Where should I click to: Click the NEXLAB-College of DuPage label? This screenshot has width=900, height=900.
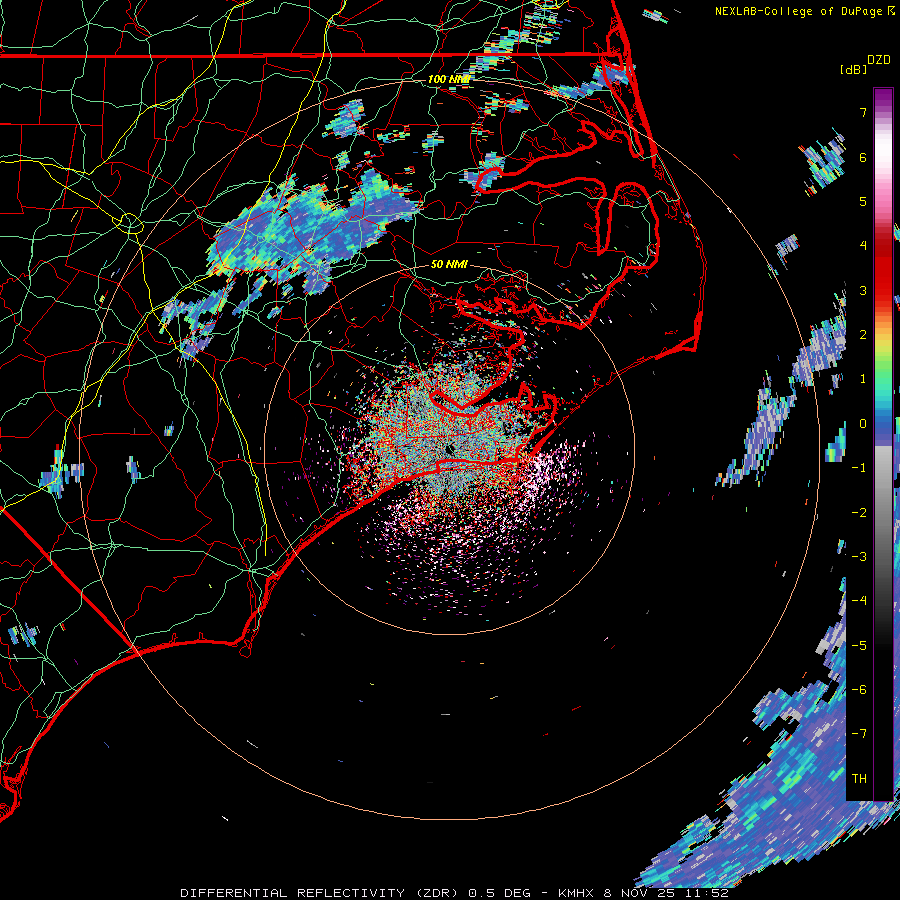801,11
